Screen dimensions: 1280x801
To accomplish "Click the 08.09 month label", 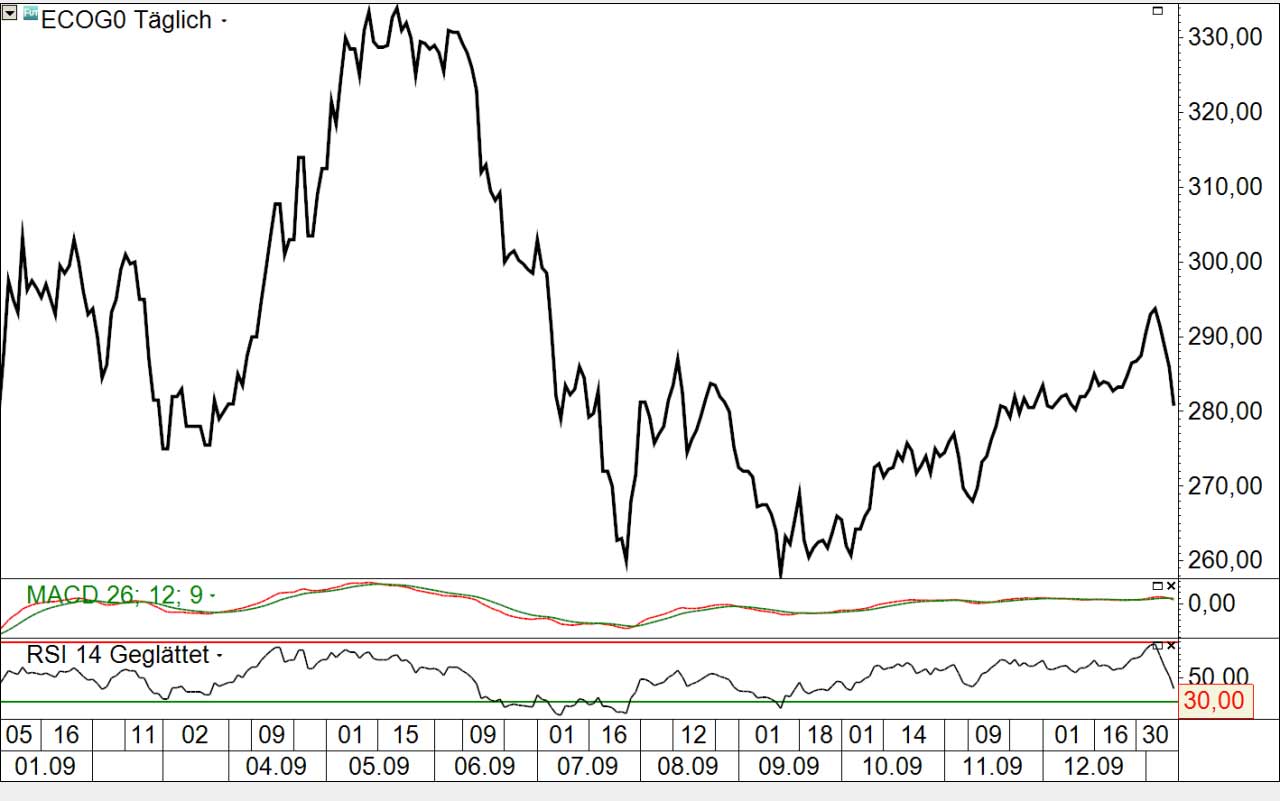I will [687, 767].
